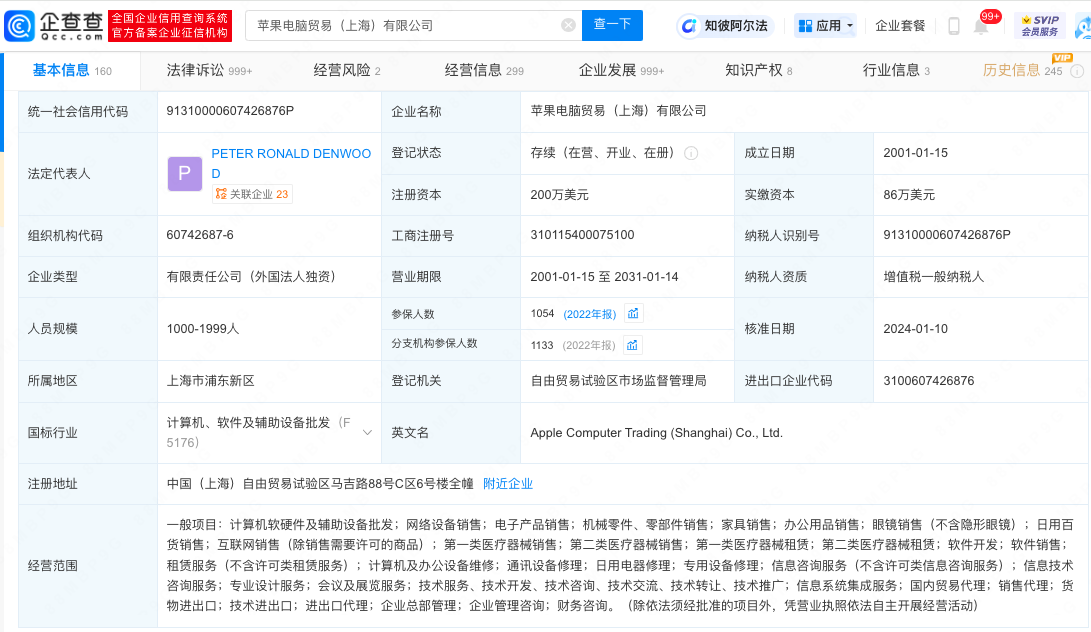
Task: Open chart icon for 1054 insured employees
Action: pos(633,314)
